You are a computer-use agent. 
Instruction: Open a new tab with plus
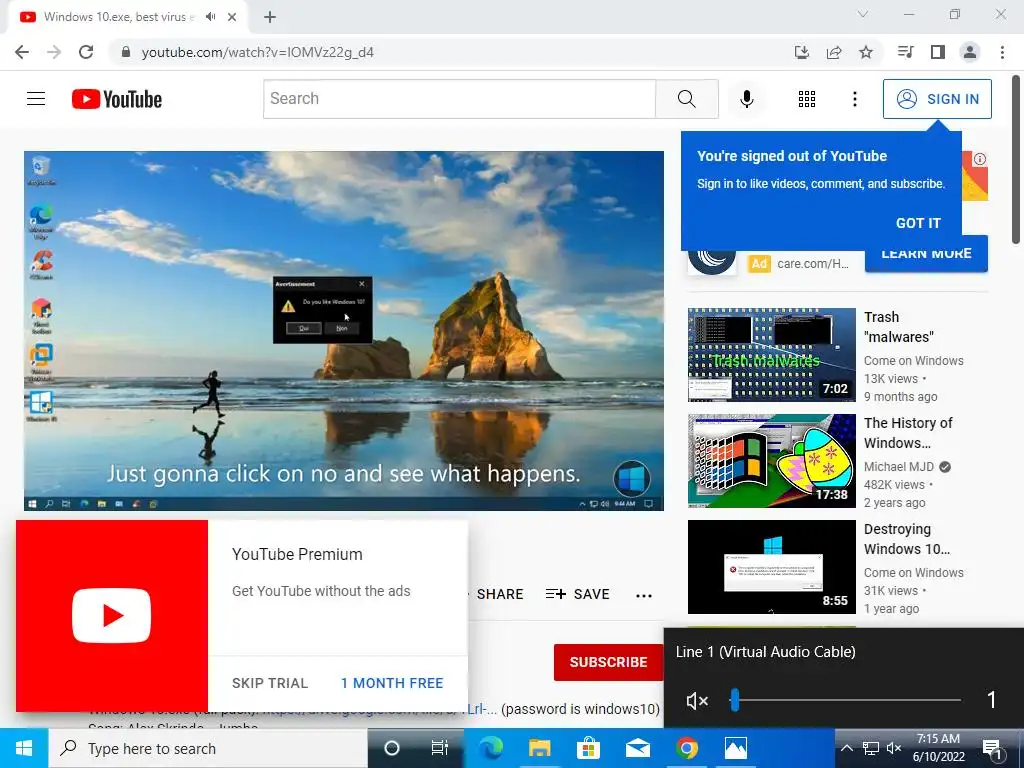(270, 17)
